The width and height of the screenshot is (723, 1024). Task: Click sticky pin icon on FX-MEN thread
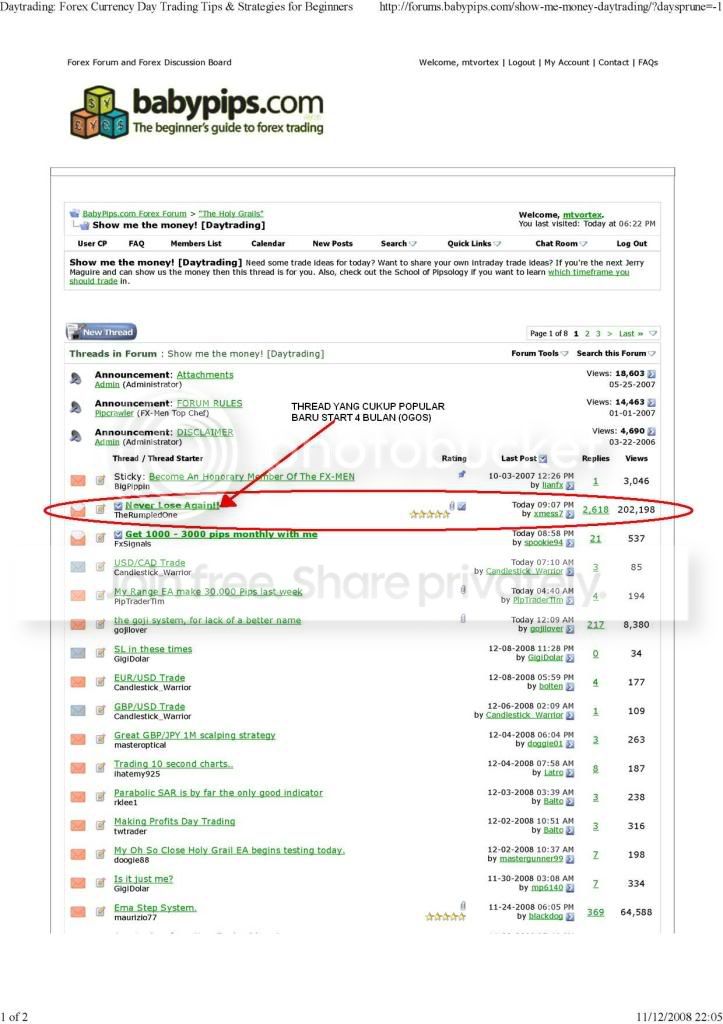point(462,475)
